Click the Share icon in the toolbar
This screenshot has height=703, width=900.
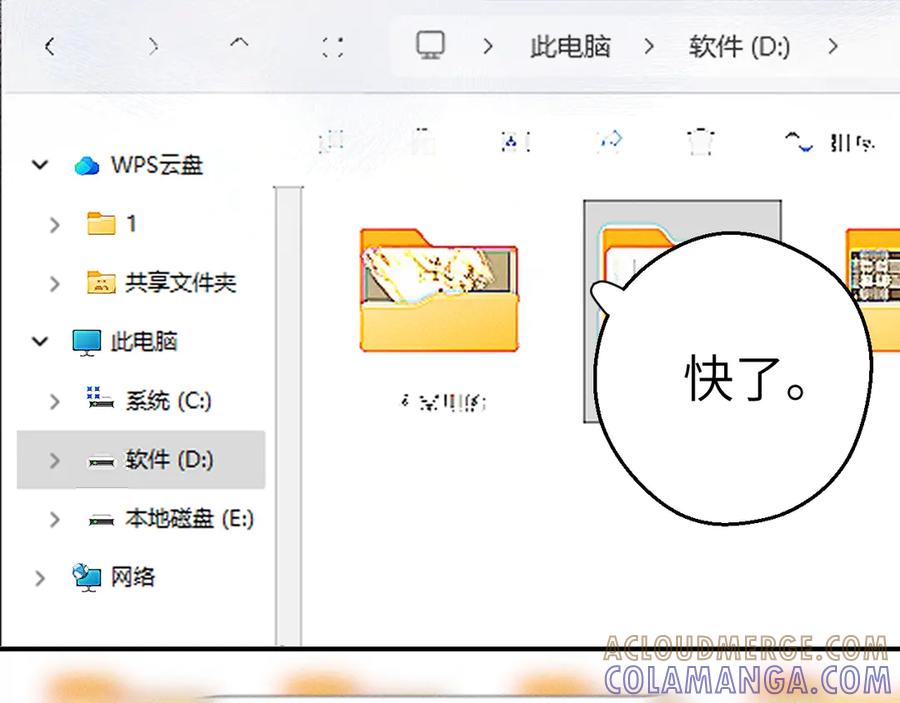pyautogui.click(x=609, y=142)
